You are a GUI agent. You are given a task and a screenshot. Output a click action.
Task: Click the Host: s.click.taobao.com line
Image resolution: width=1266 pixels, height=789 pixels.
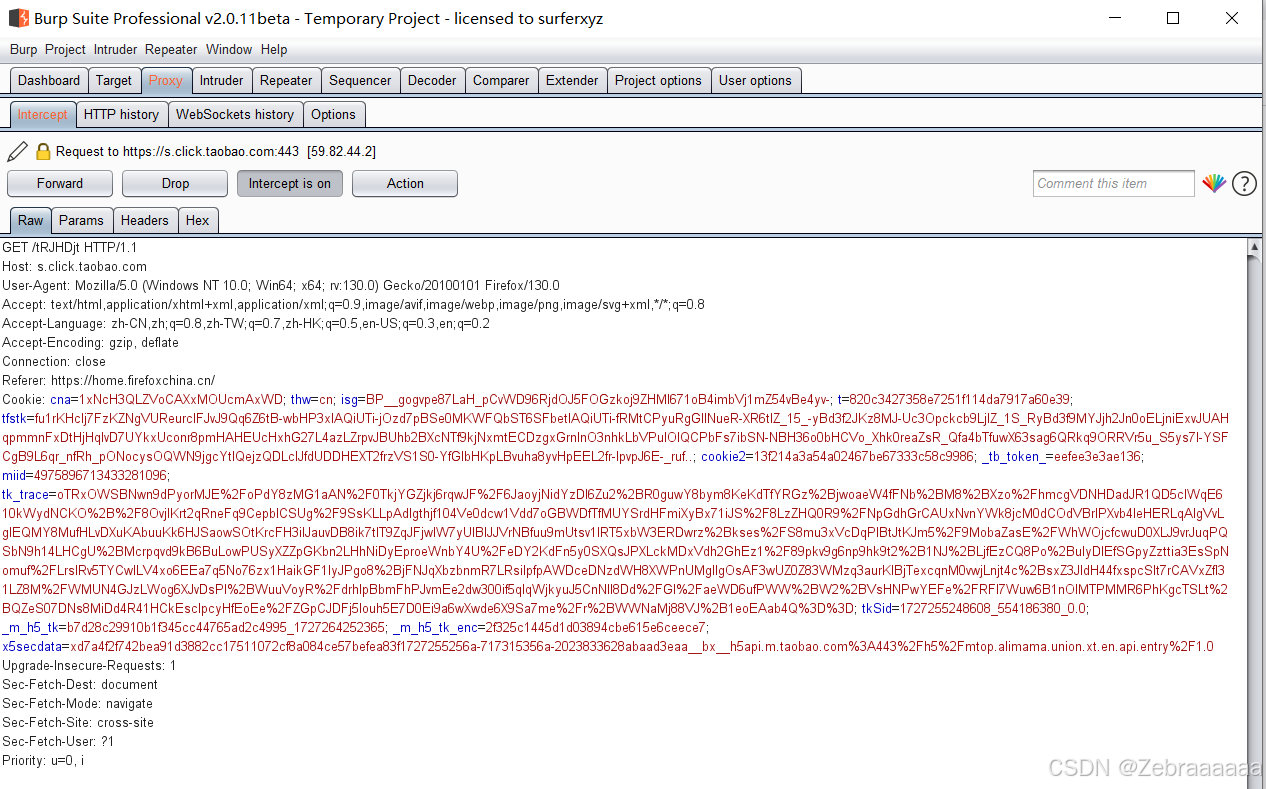click(x=75, y=266)
